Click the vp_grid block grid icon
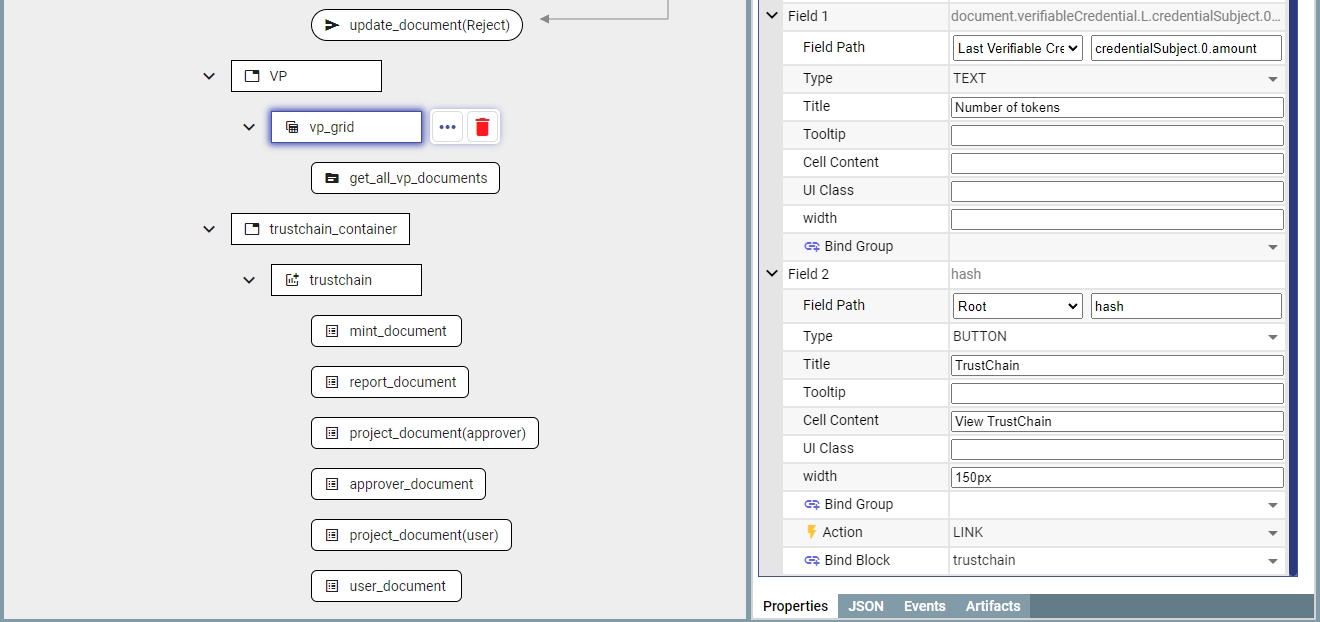This screenshot has height=622, width=1320. (292, 127)
